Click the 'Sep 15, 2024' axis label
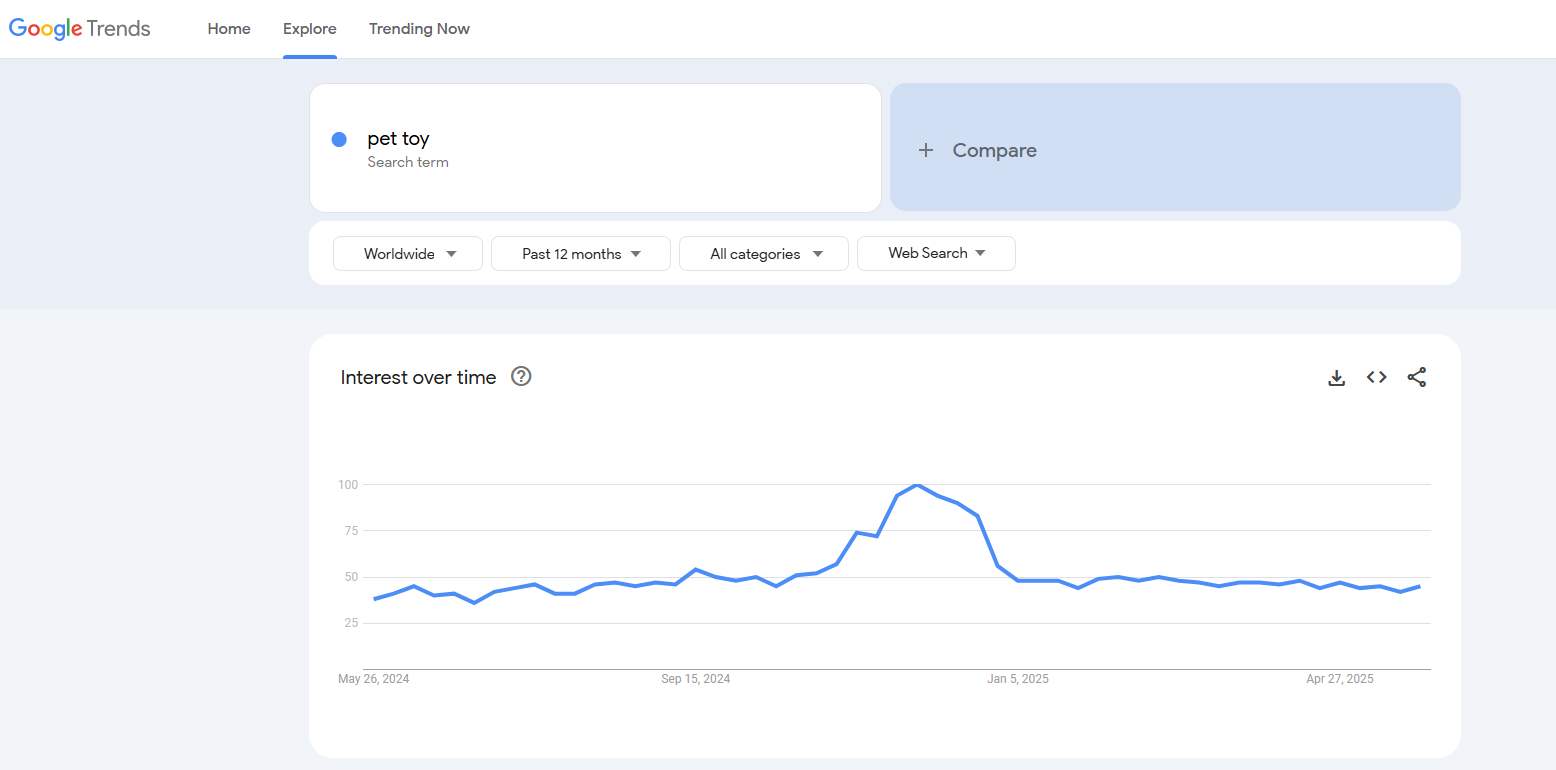1556x770 pixels. tap(696, 679)
